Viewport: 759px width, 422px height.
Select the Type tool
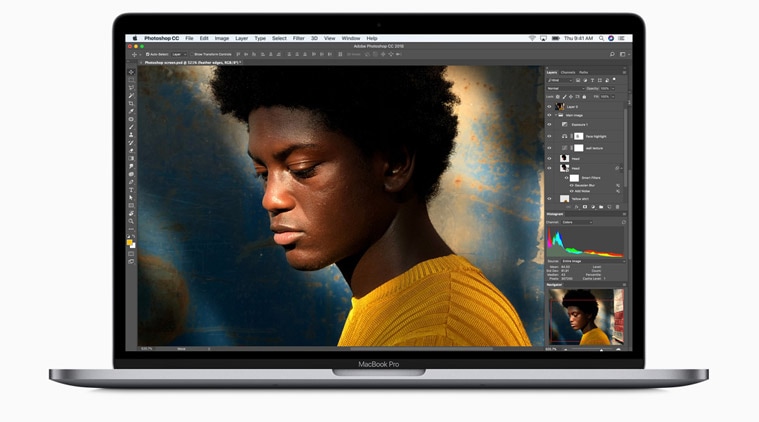131,190
